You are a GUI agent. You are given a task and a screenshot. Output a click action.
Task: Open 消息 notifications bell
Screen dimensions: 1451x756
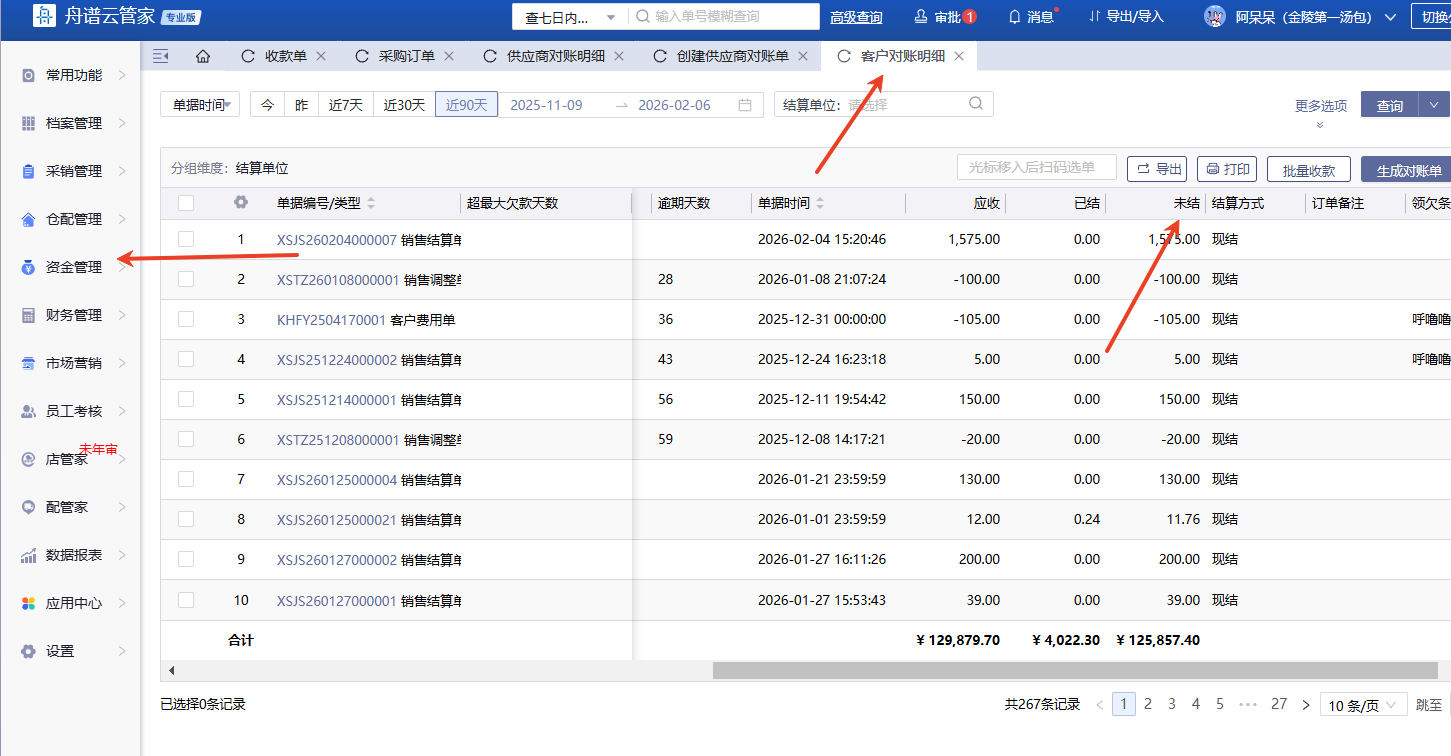[x=1032, y=17]
